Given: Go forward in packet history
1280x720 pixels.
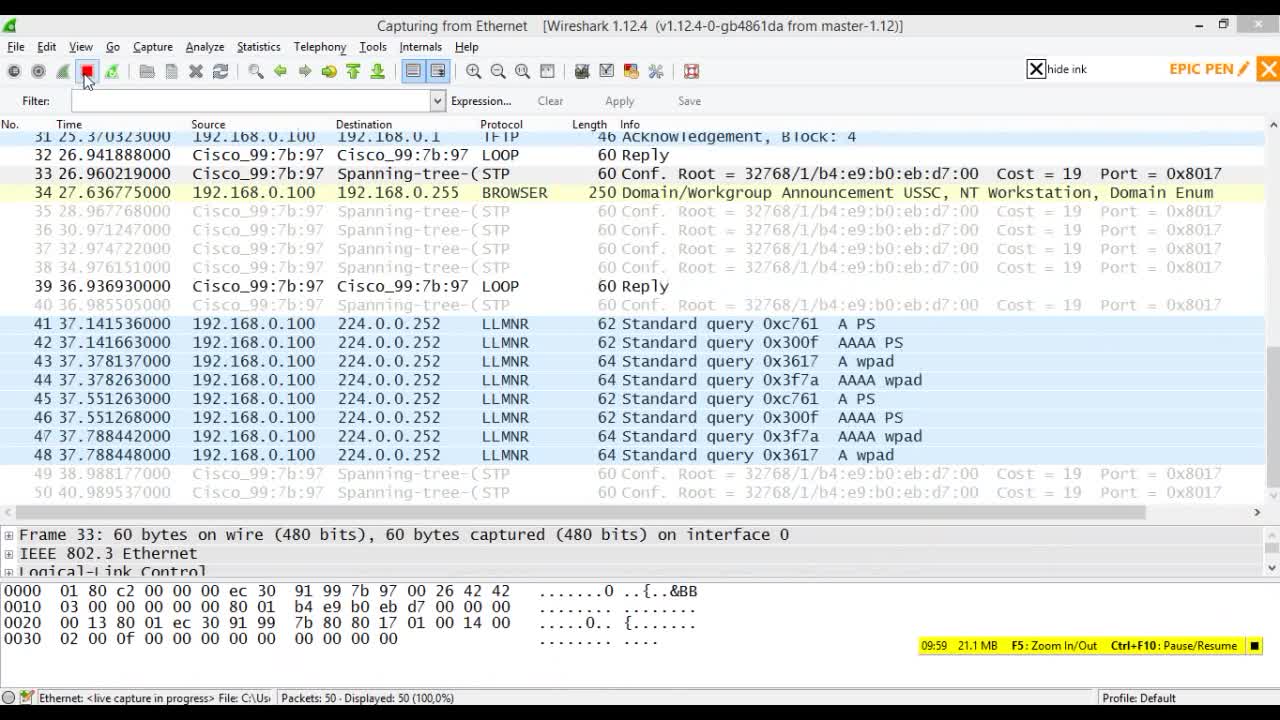Looking at the screenshot, I should [304, 71].
